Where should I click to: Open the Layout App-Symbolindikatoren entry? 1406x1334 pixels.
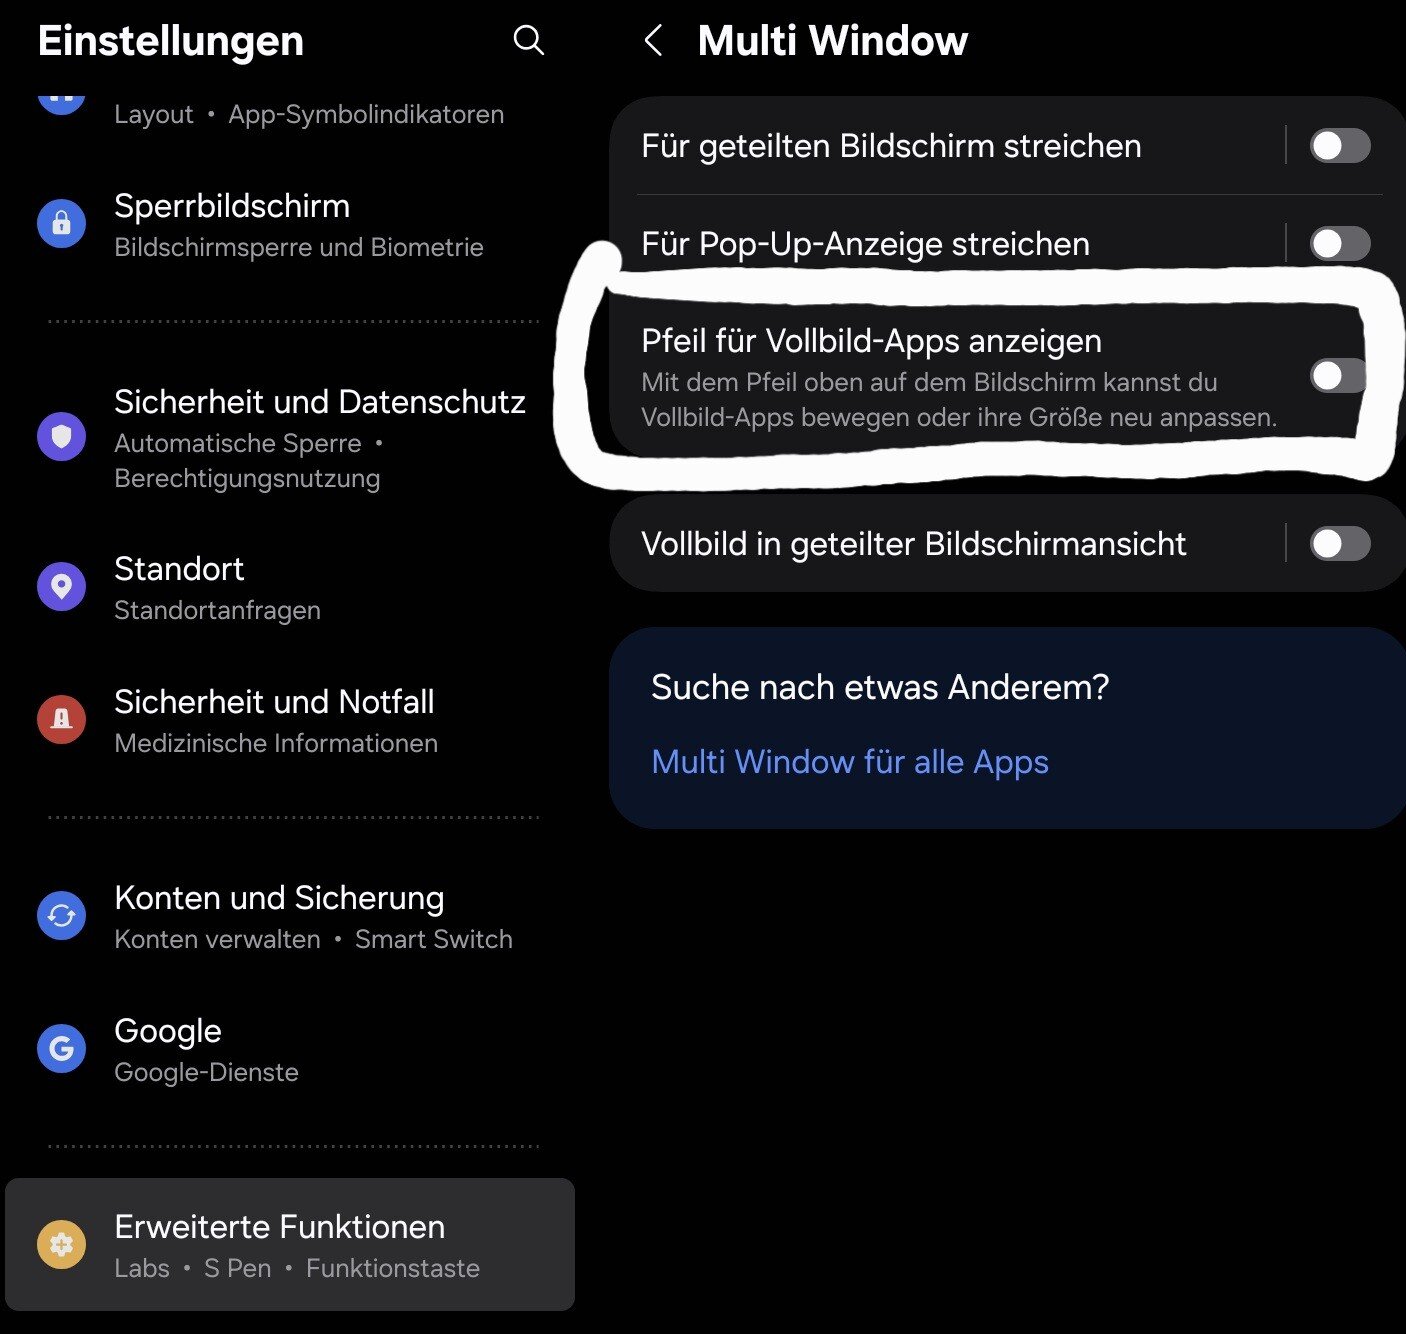[x=308, y=114]
